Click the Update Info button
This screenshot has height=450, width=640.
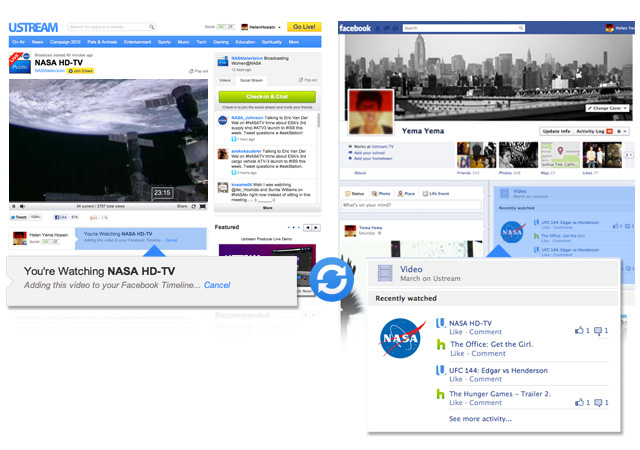(556, 131)
